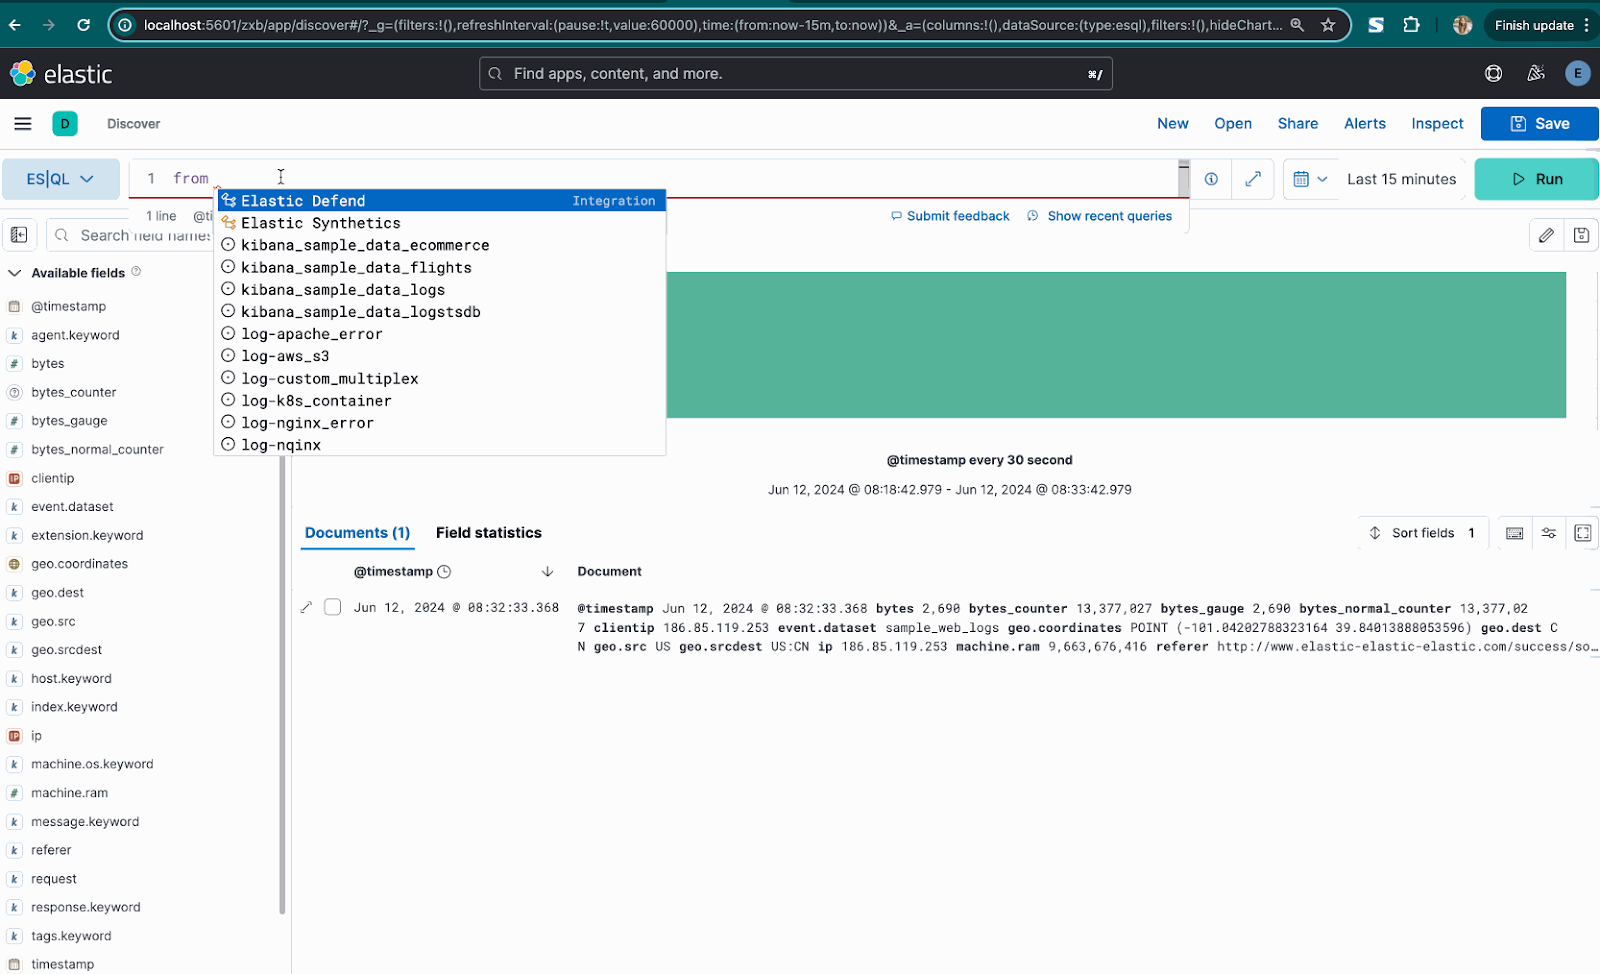Select the geo.coordinates field

tap(79, 564)
